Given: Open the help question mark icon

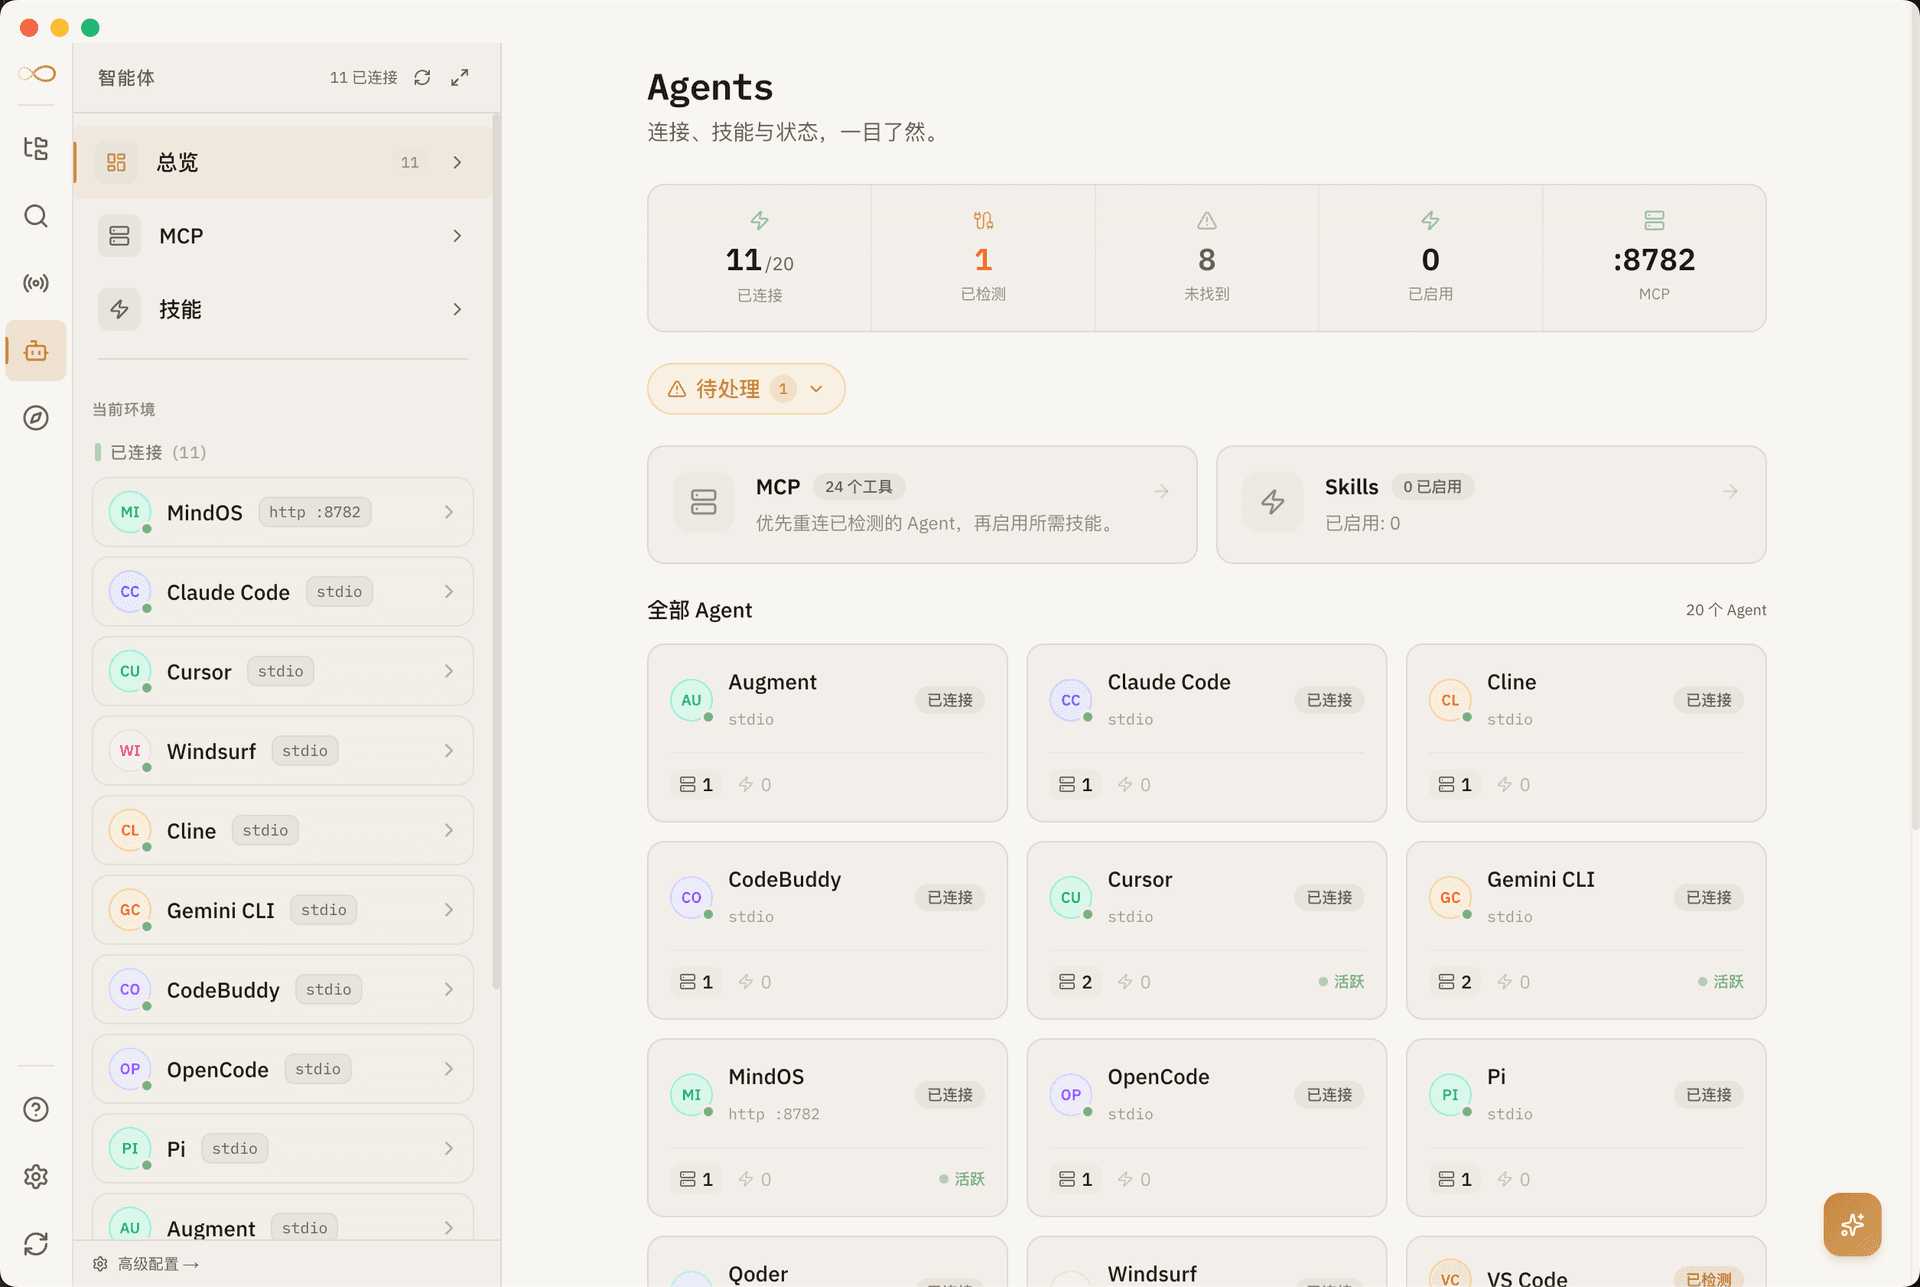Looking at the screenshot, I should click(36, 1109).
